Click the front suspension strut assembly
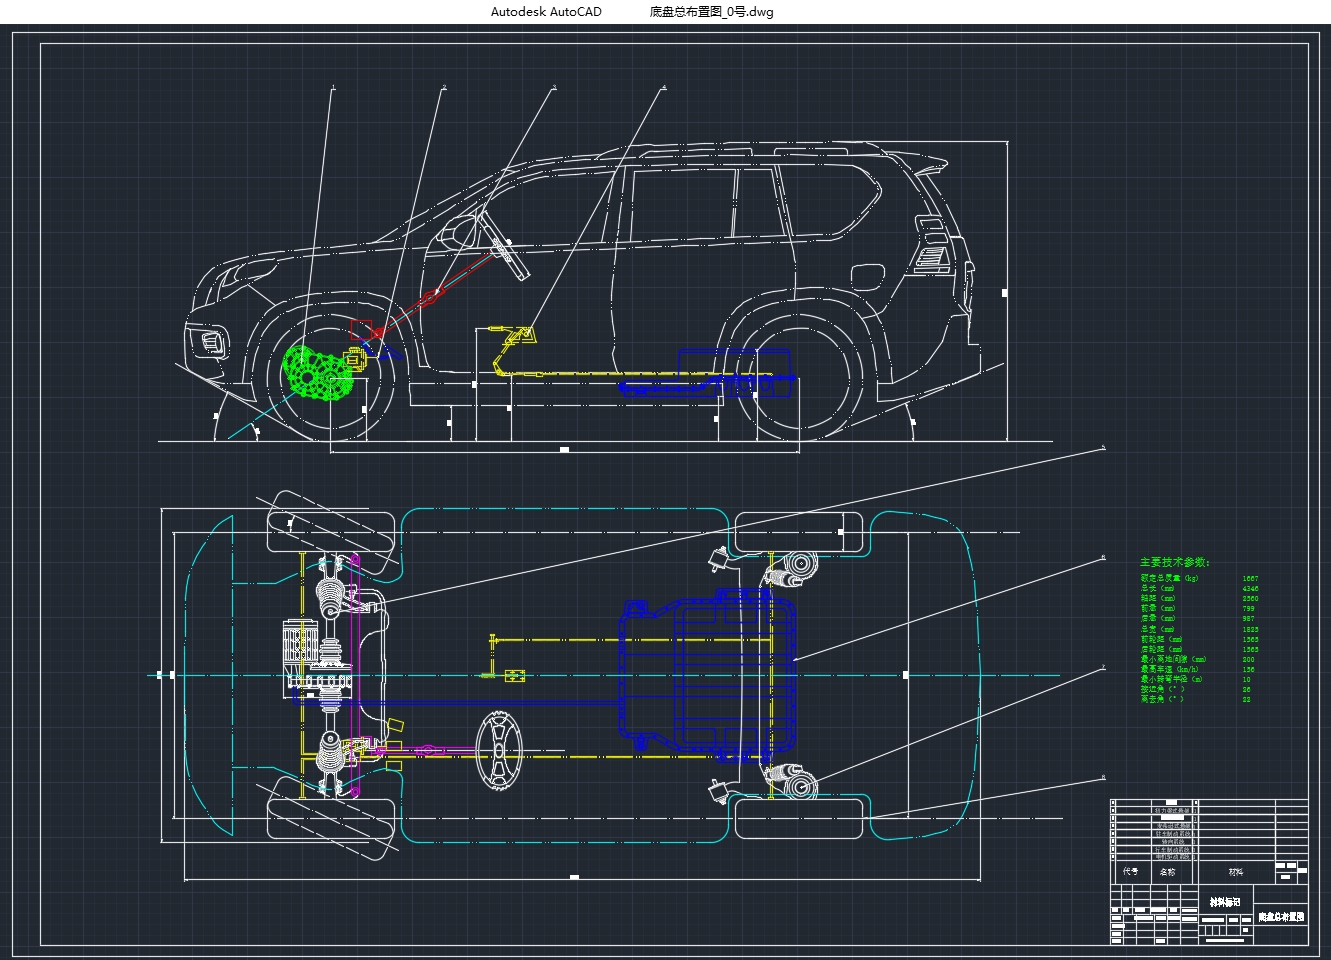 coord(330,595)
